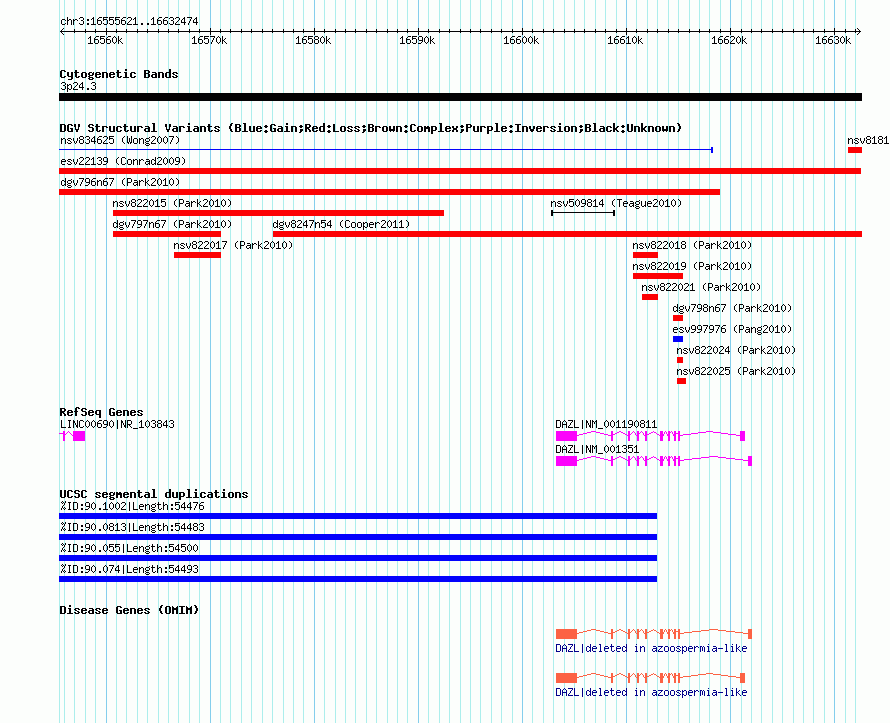Select the red nsv822021 loss bar
This screenshot has width=890, height=723.
tap(650, 297)
